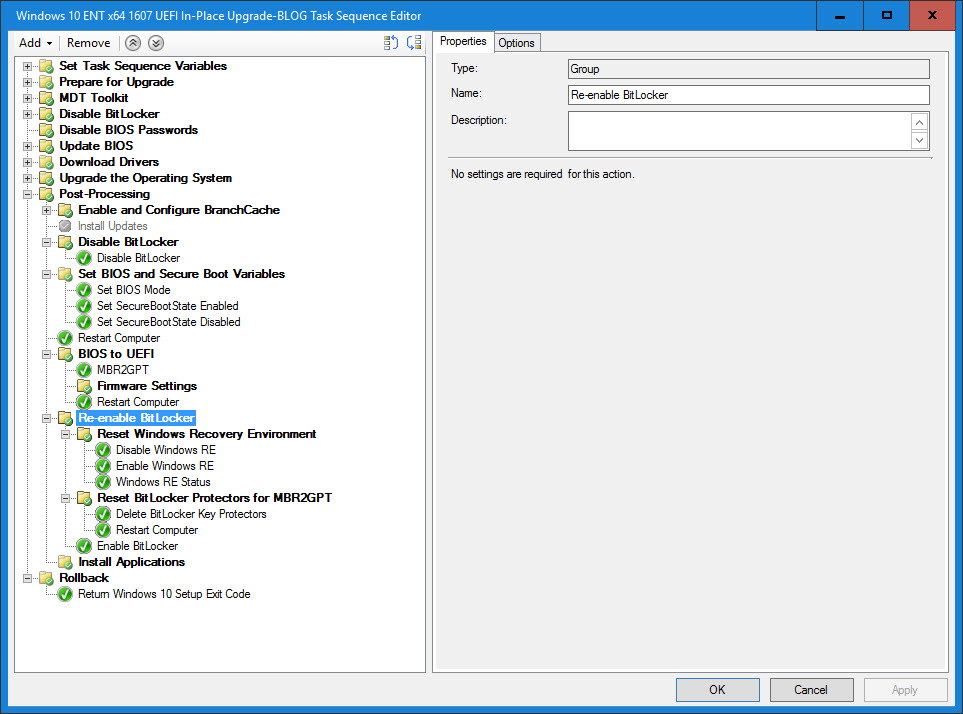Screen dimensions: 963x714
Task: Click the move step down arrow icon
Action: (x=155, y=43)
